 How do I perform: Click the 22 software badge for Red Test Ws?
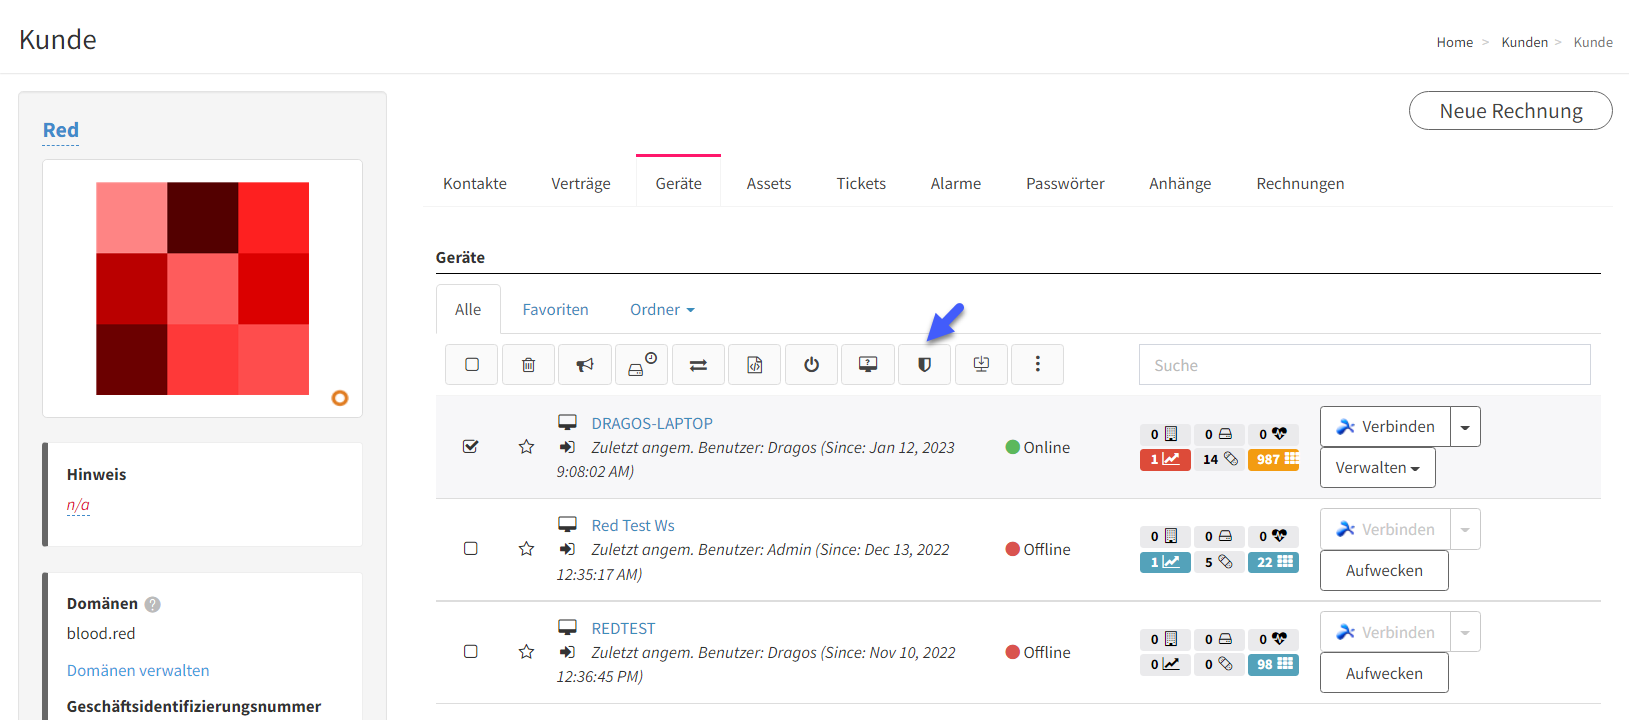coord(1273,562)
